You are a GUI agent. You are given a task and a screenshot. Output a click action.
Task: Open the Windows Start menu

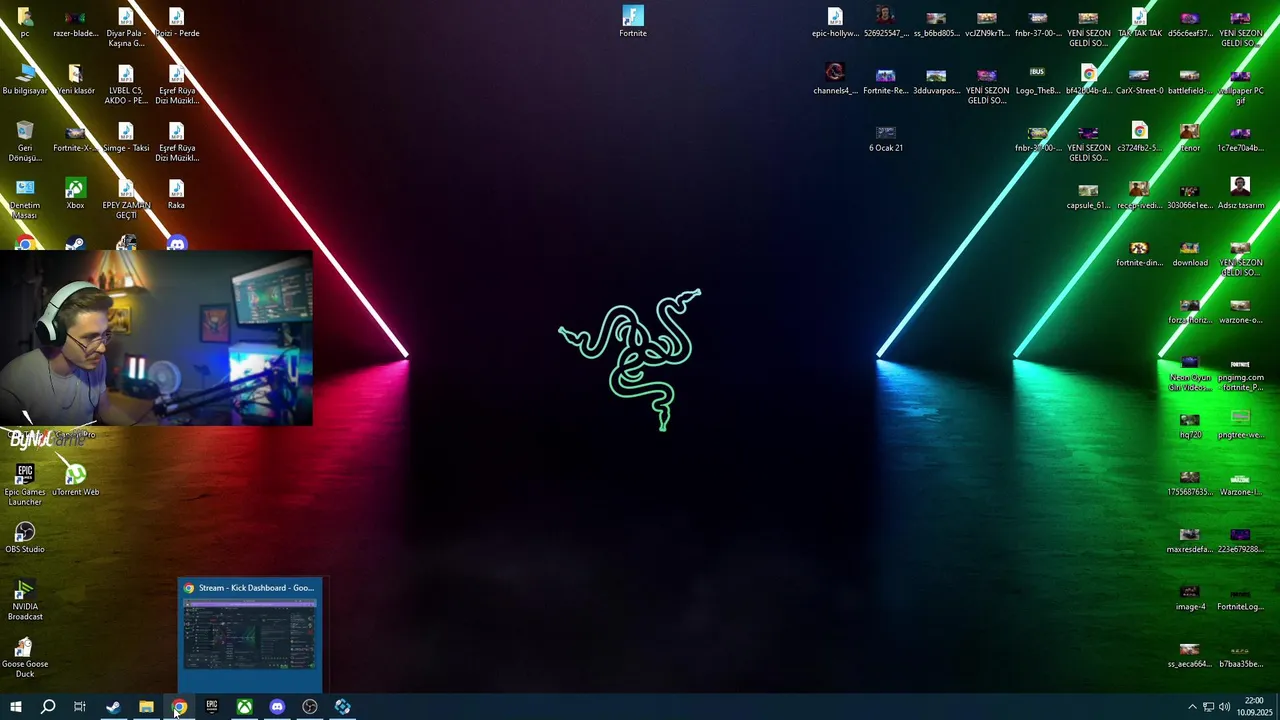pyautogui.click(x=15, y=707)
